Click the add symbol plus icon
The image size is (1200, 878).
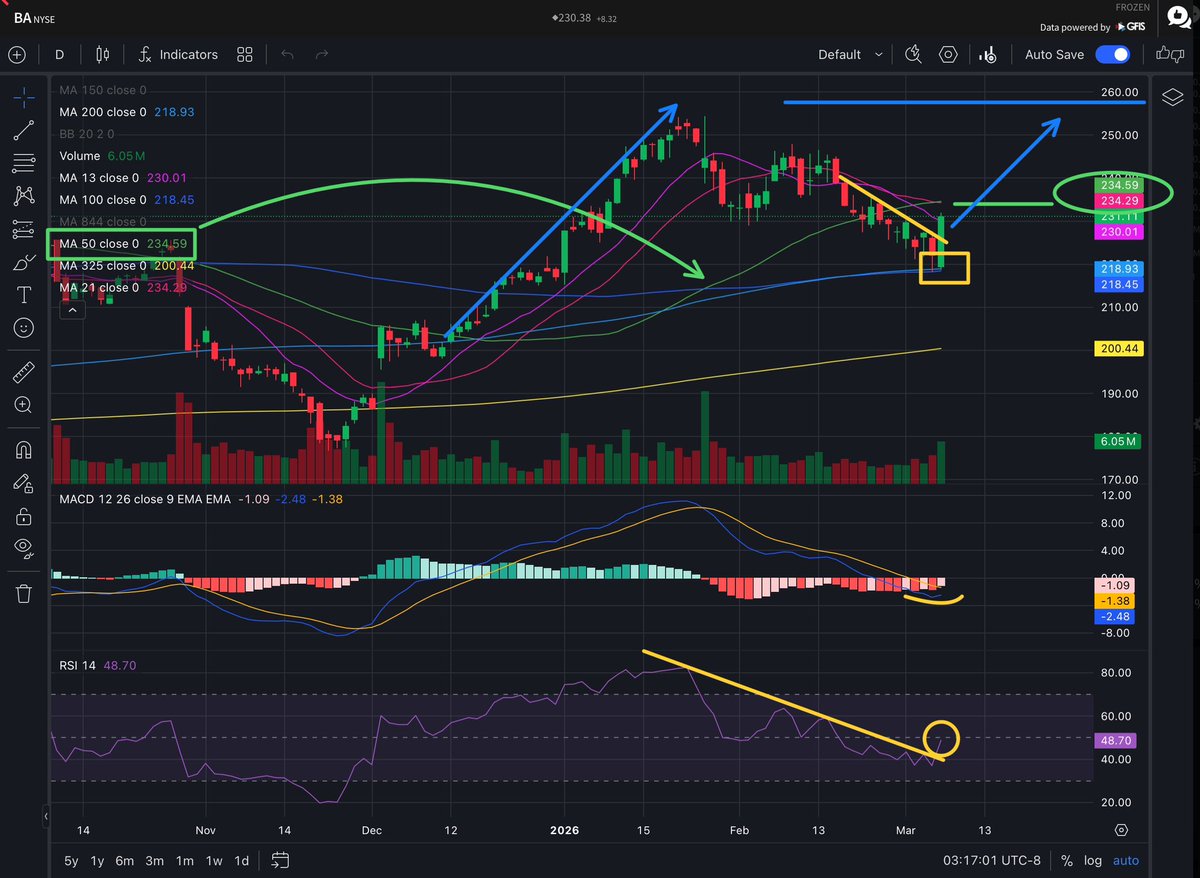(16, 55)
